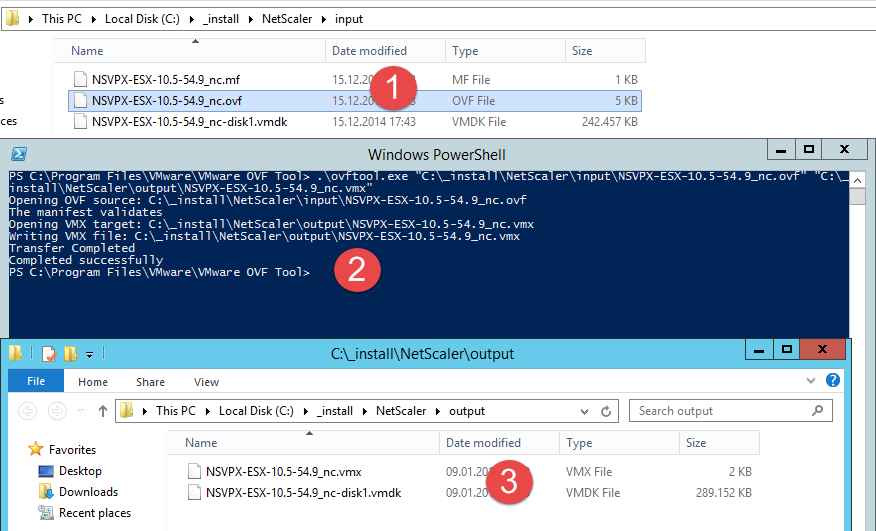The height and width of the screenshot is (531, 876).
Task: Click the Recent places icon
Action: [46, 513]
